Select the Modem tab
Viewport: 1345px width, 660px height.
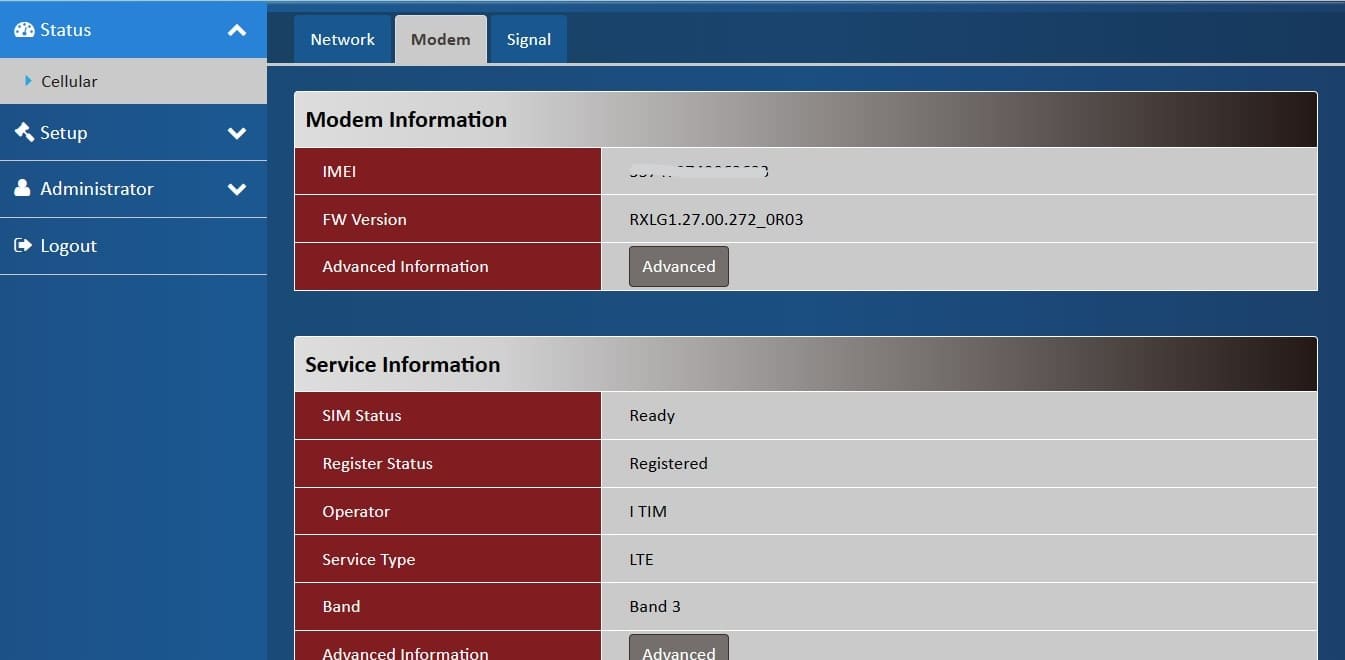(440, 40)
